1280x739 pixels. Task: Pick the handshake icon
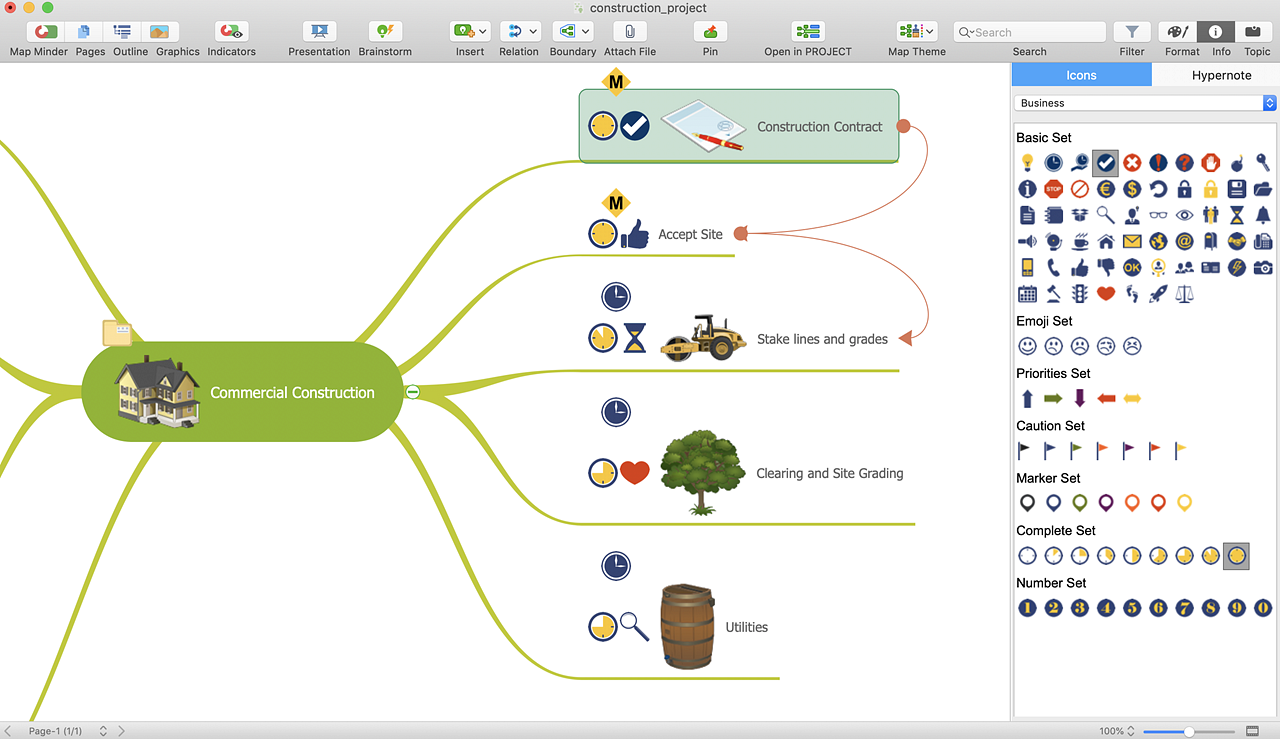coord(1237,241)
